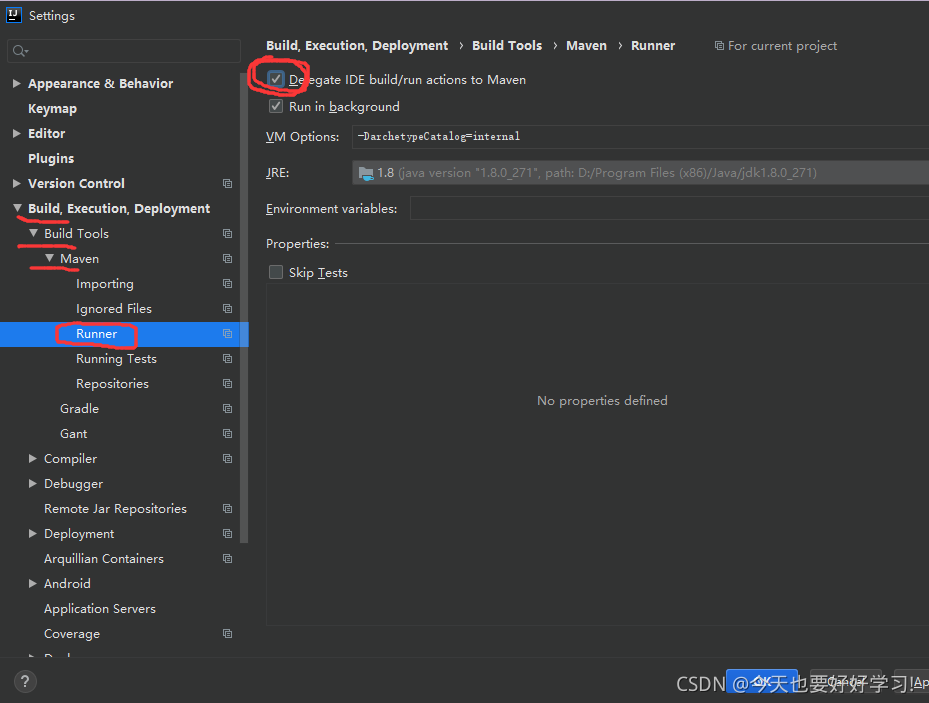The image size is (929, 703).
Task: Click project-level icon beside Coverage
Action: point(228,634)
